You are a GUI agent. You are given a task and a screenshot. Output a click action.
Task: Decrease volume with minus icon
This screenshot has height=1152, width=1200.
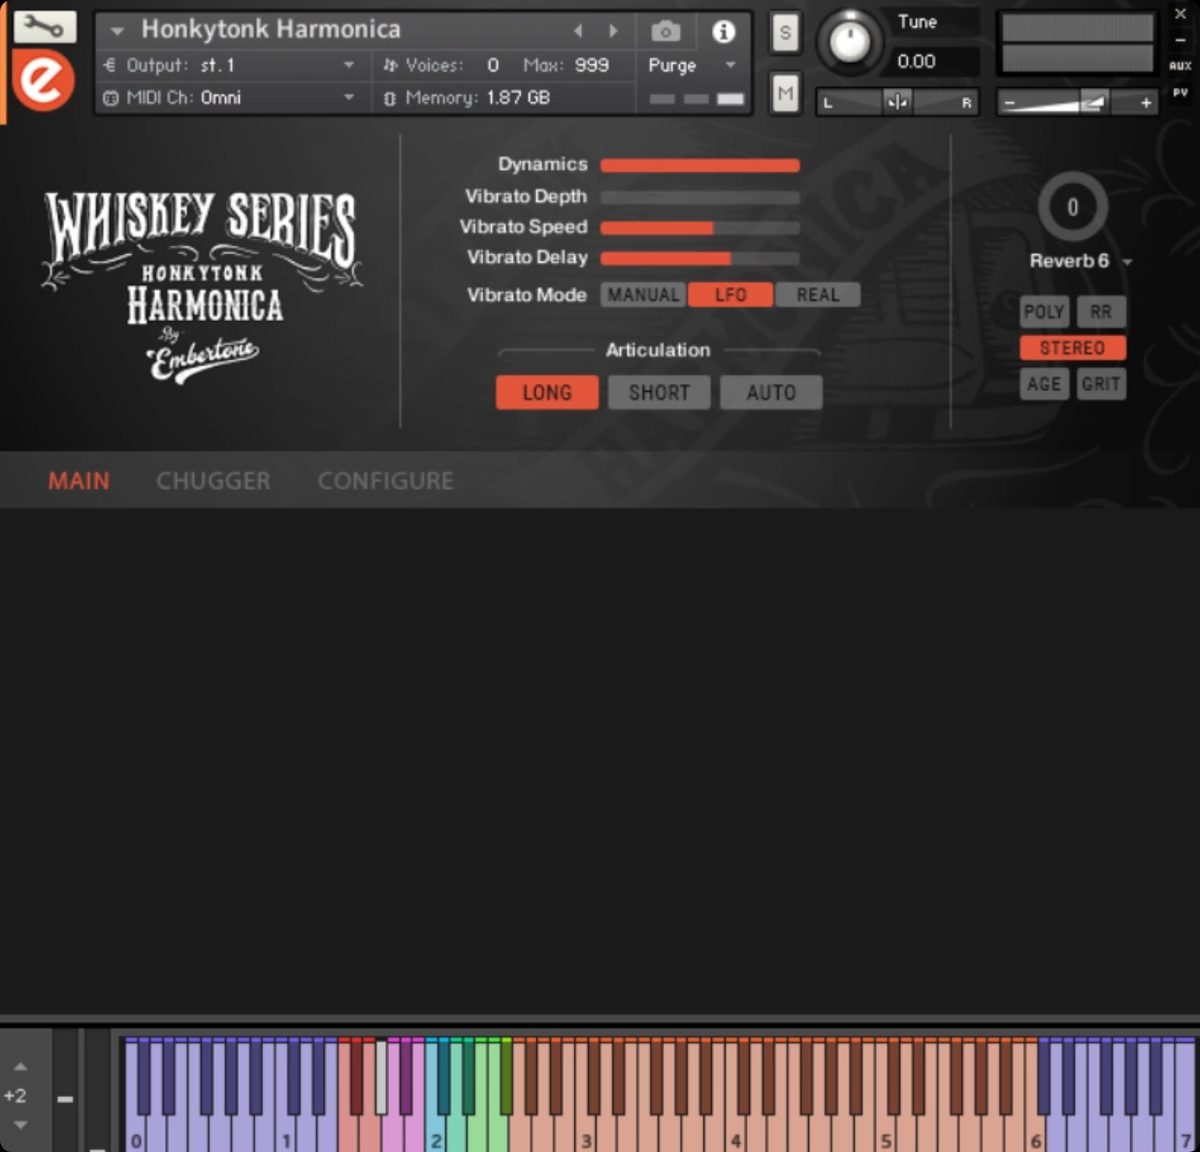1009,102
